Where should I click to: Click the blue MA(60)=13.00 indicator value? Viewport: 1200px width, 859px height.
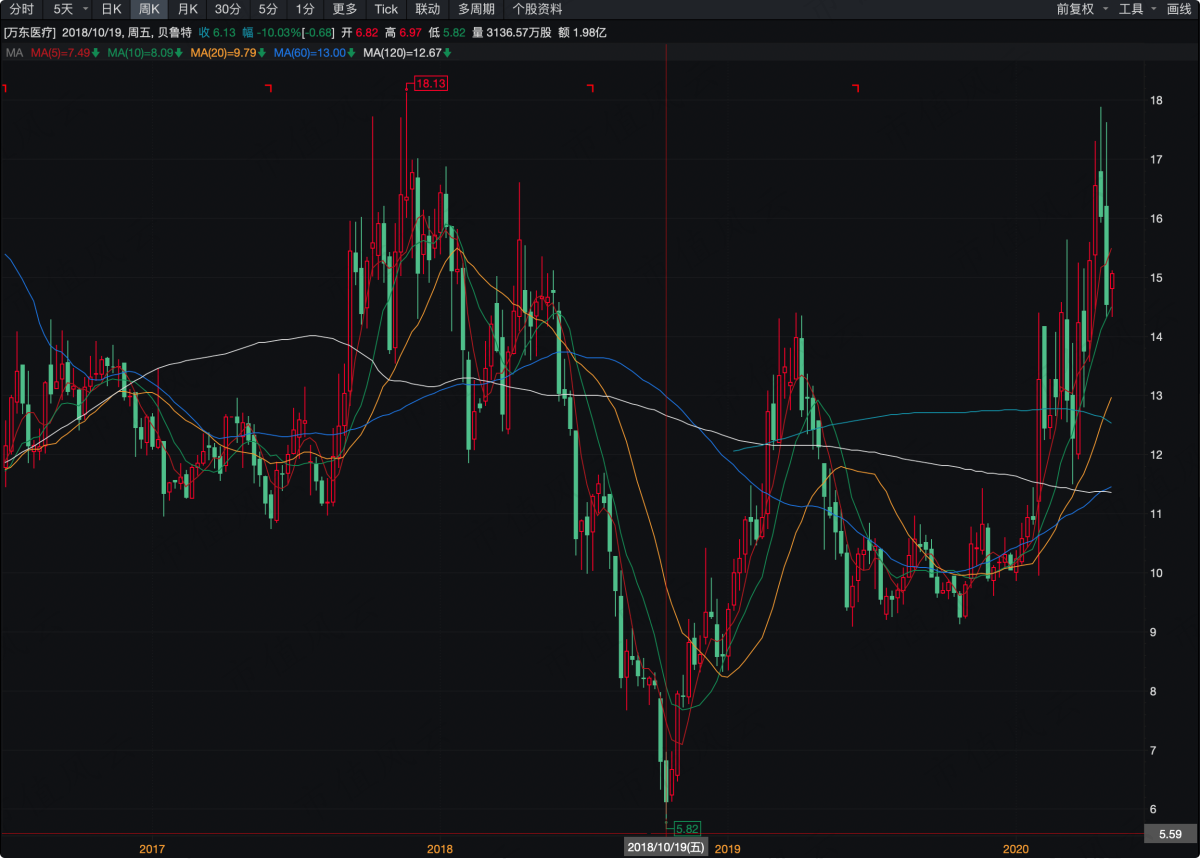tap(315, 52)
